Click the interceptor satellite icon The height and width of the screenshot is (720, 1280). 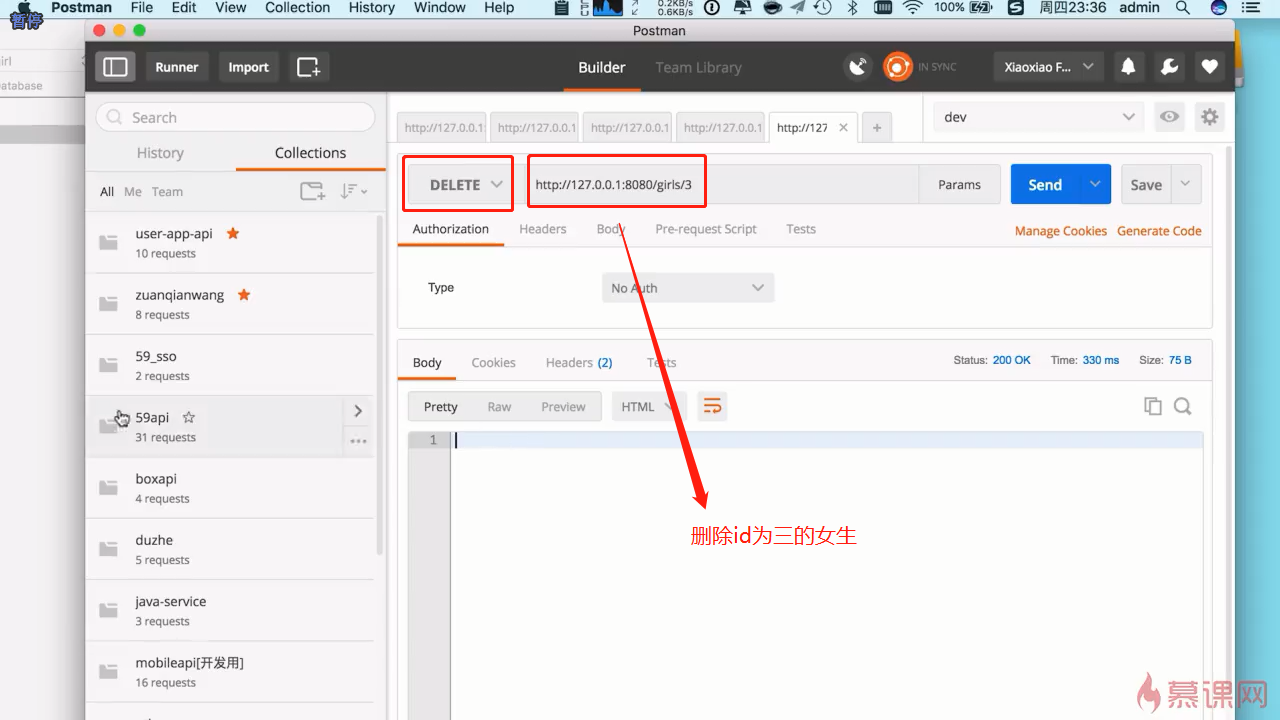(858, 67)
